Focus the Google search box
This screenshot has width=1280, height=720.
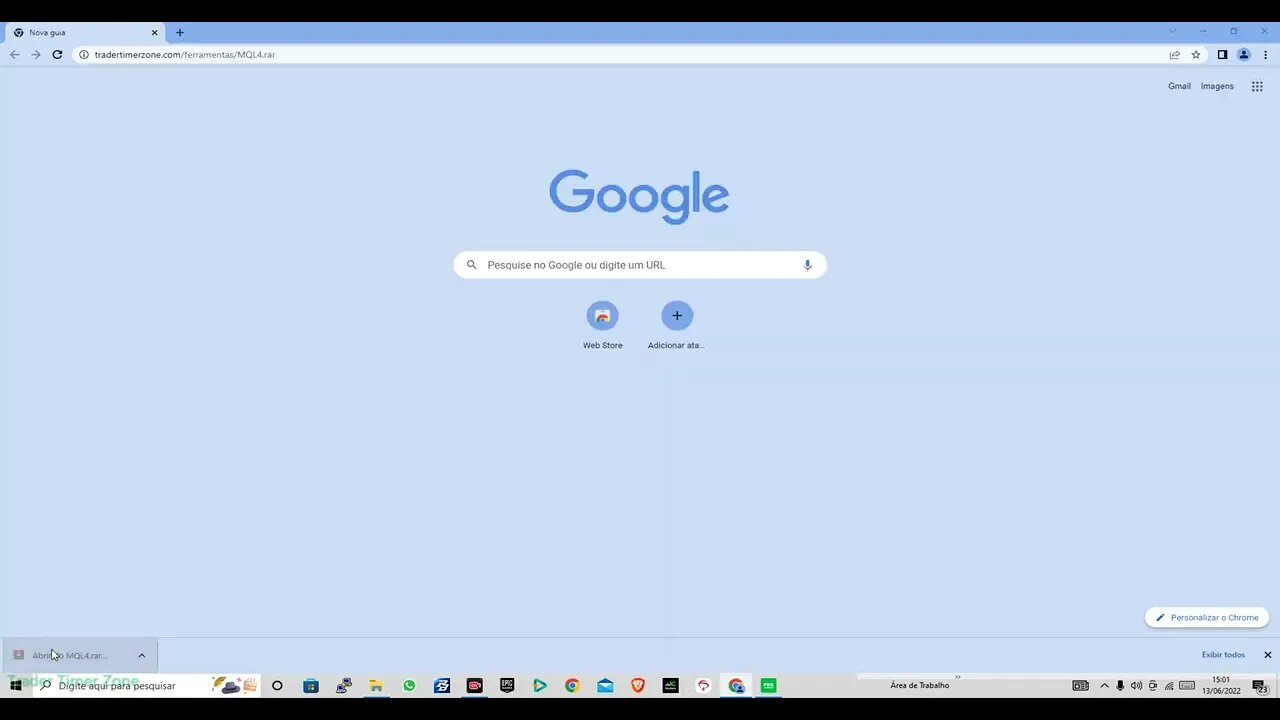[640, 265]
